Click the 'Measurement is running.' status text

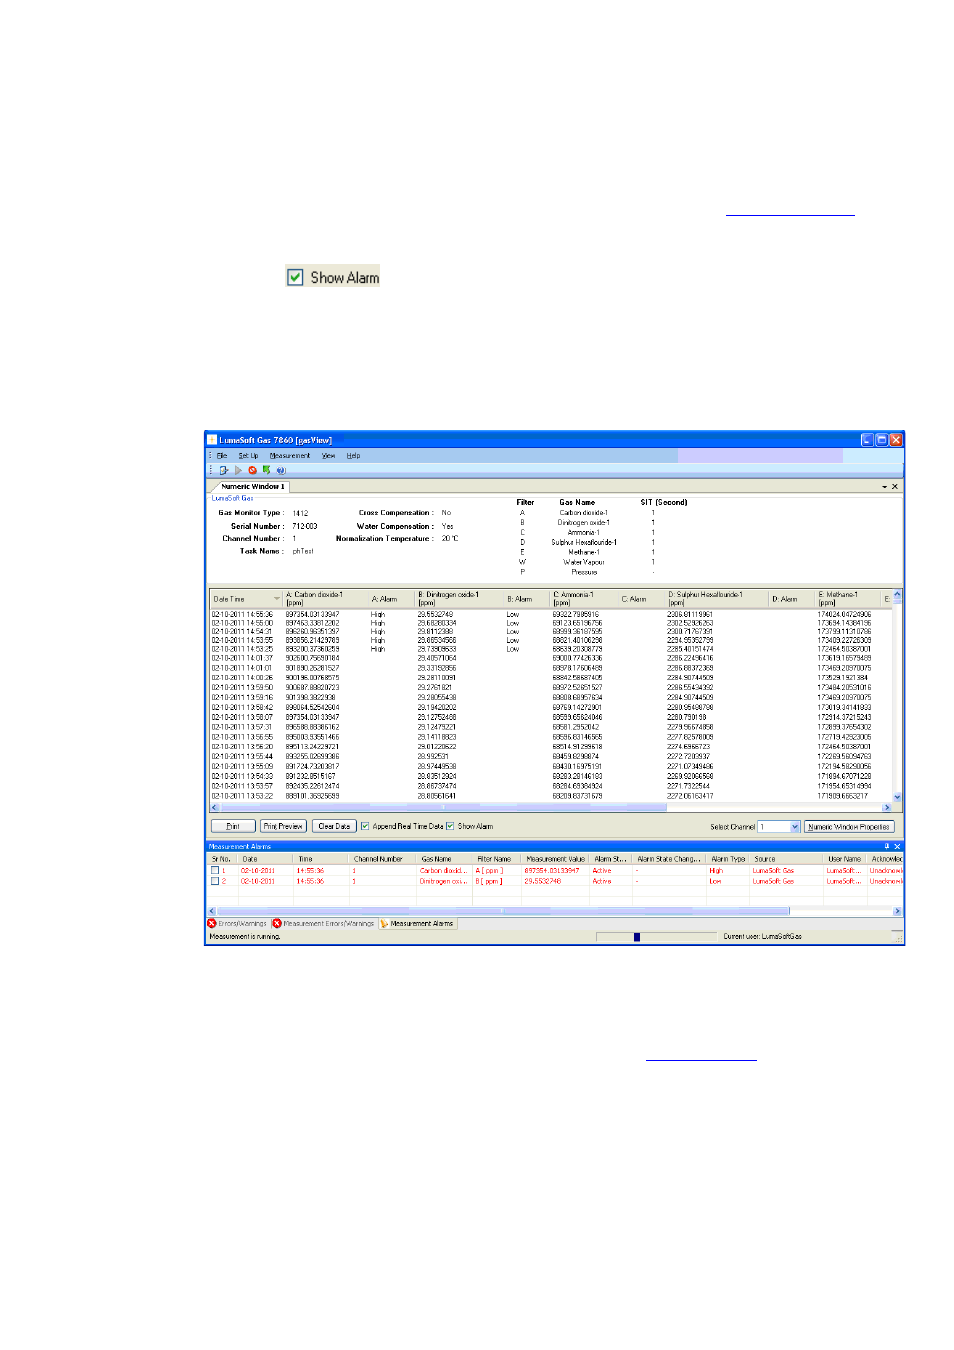coord(245,937)
